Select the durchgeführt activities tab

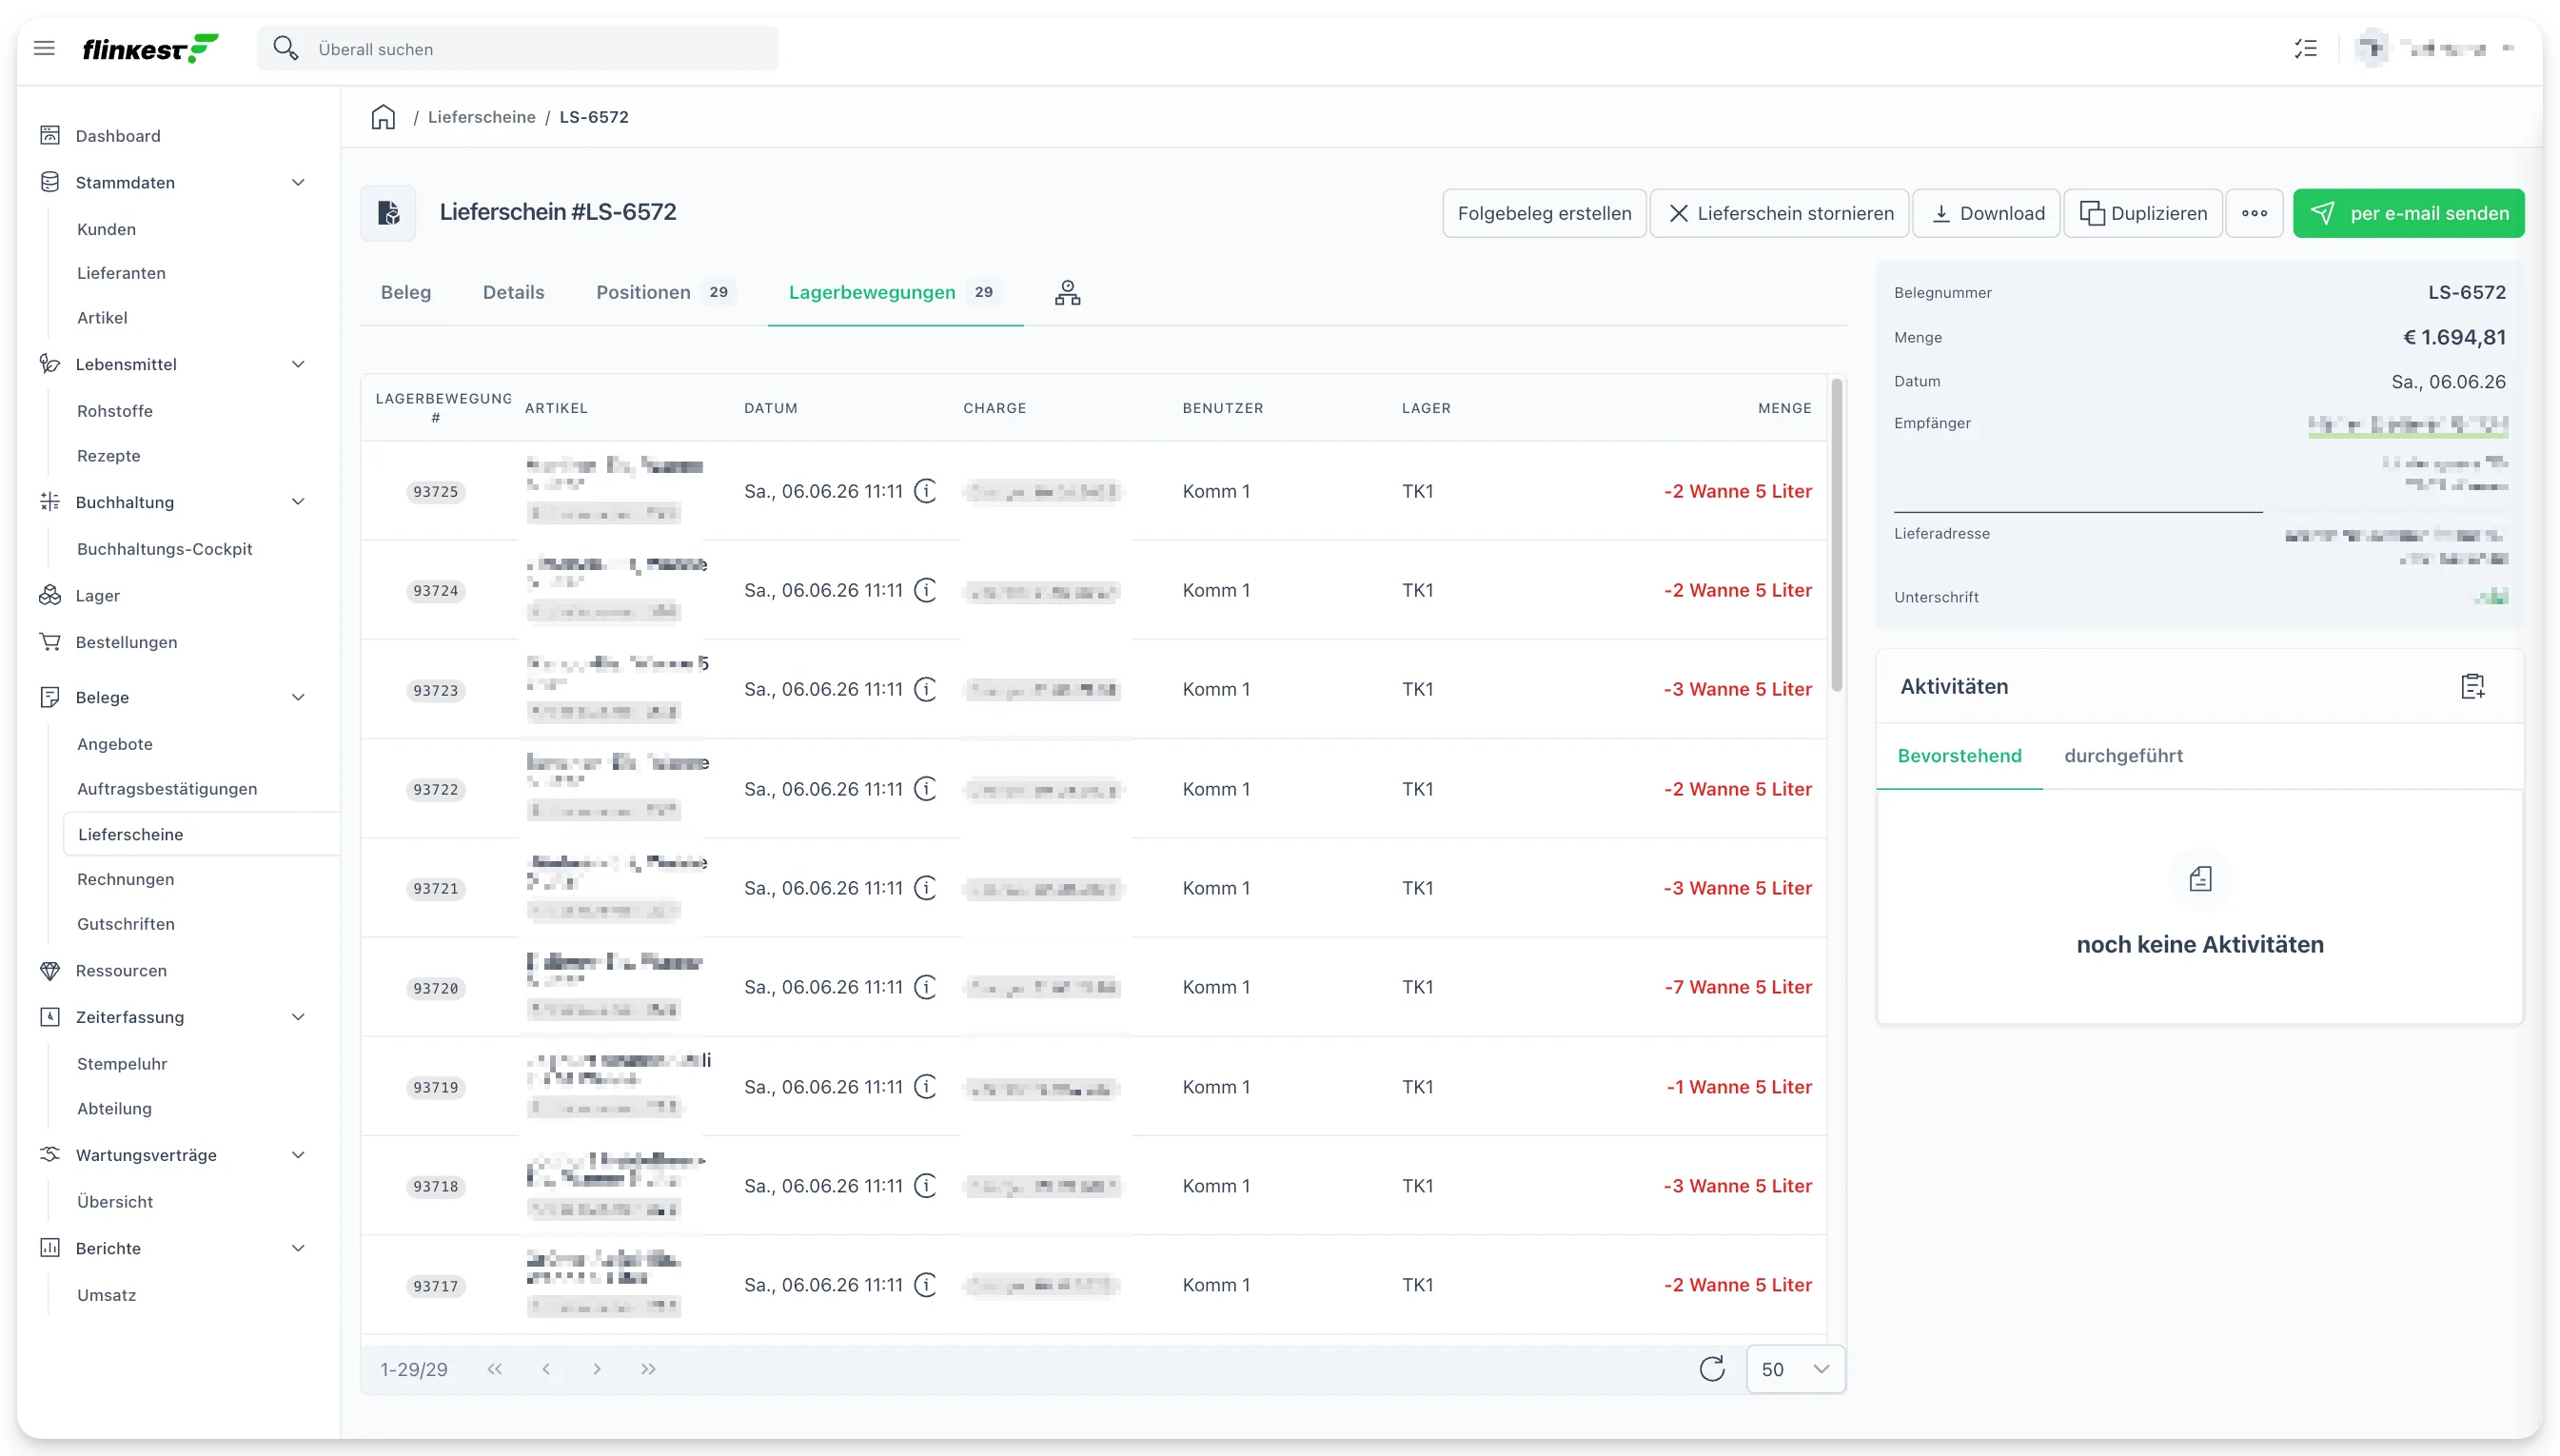(x=2123, y=756)
